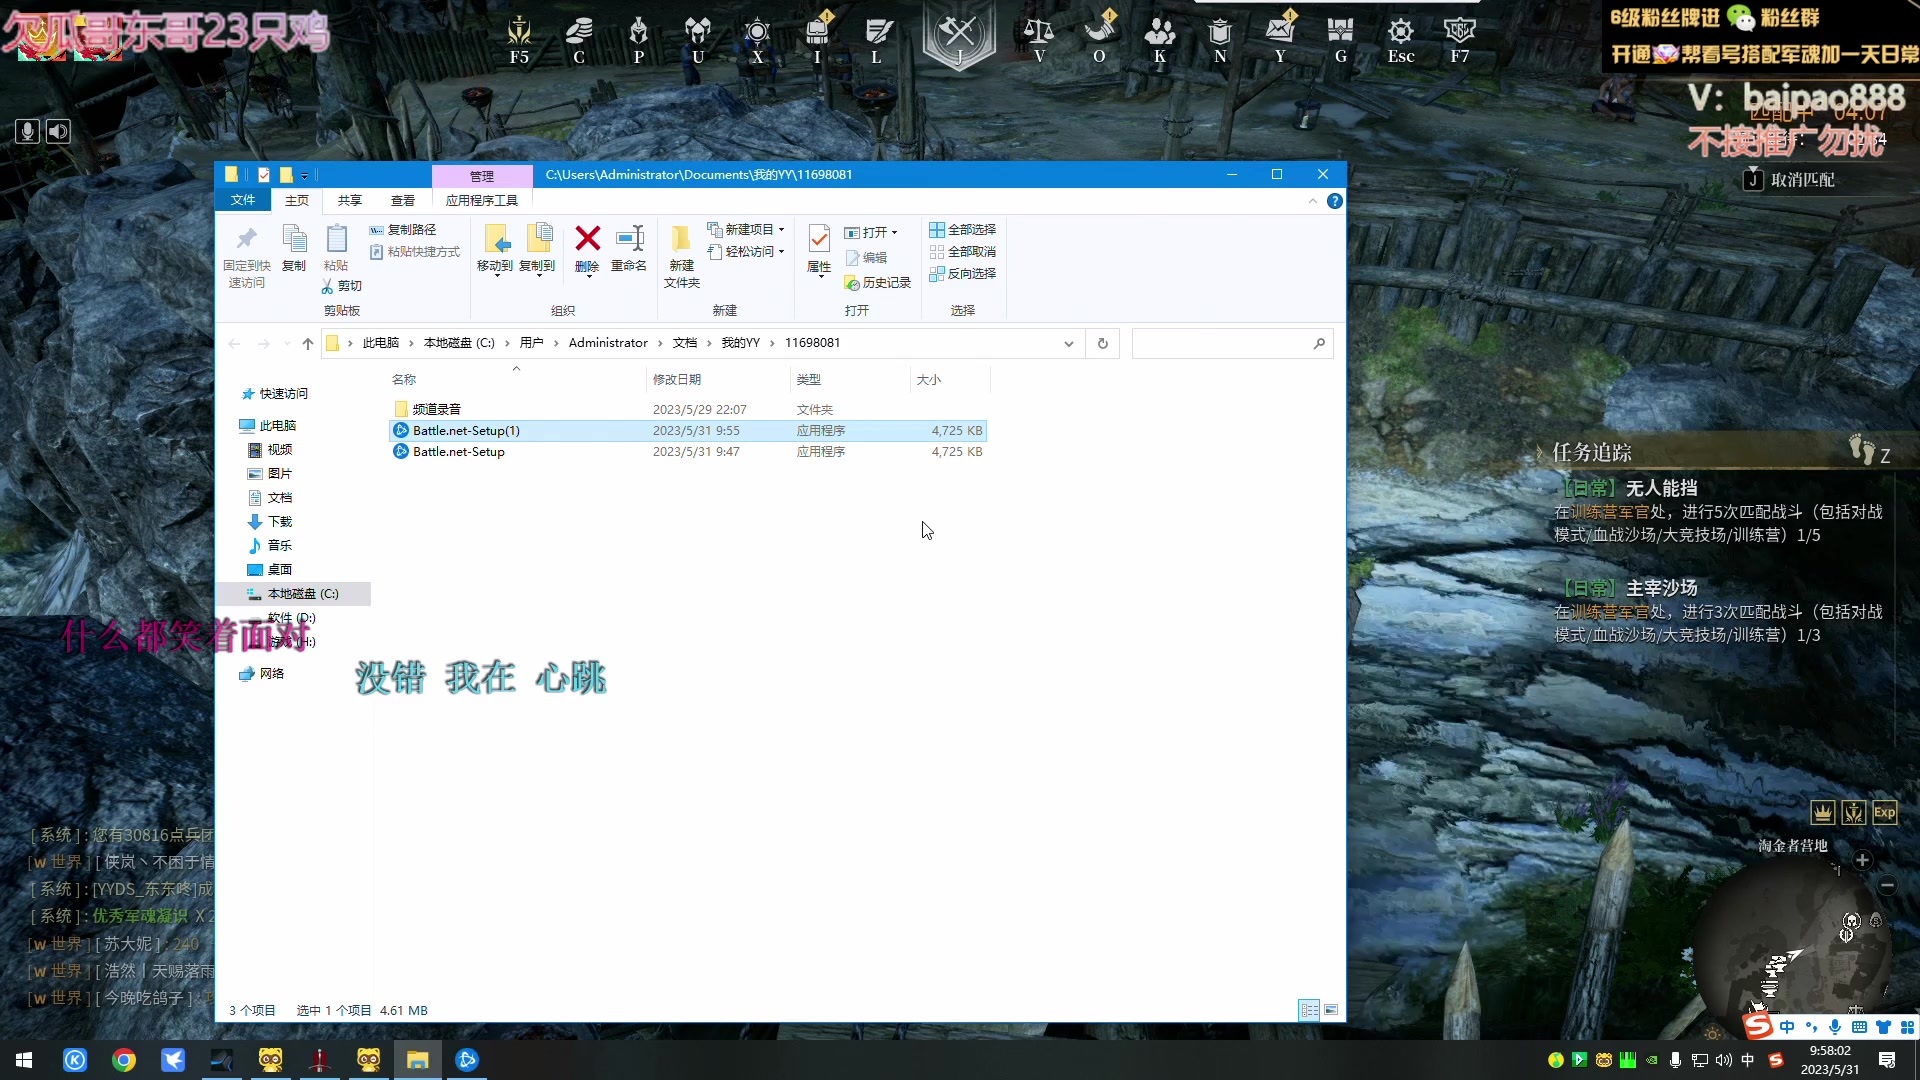Click Select all in ribbon
The height and width of the screenshot is (1080, 1920).
point(962,230)
